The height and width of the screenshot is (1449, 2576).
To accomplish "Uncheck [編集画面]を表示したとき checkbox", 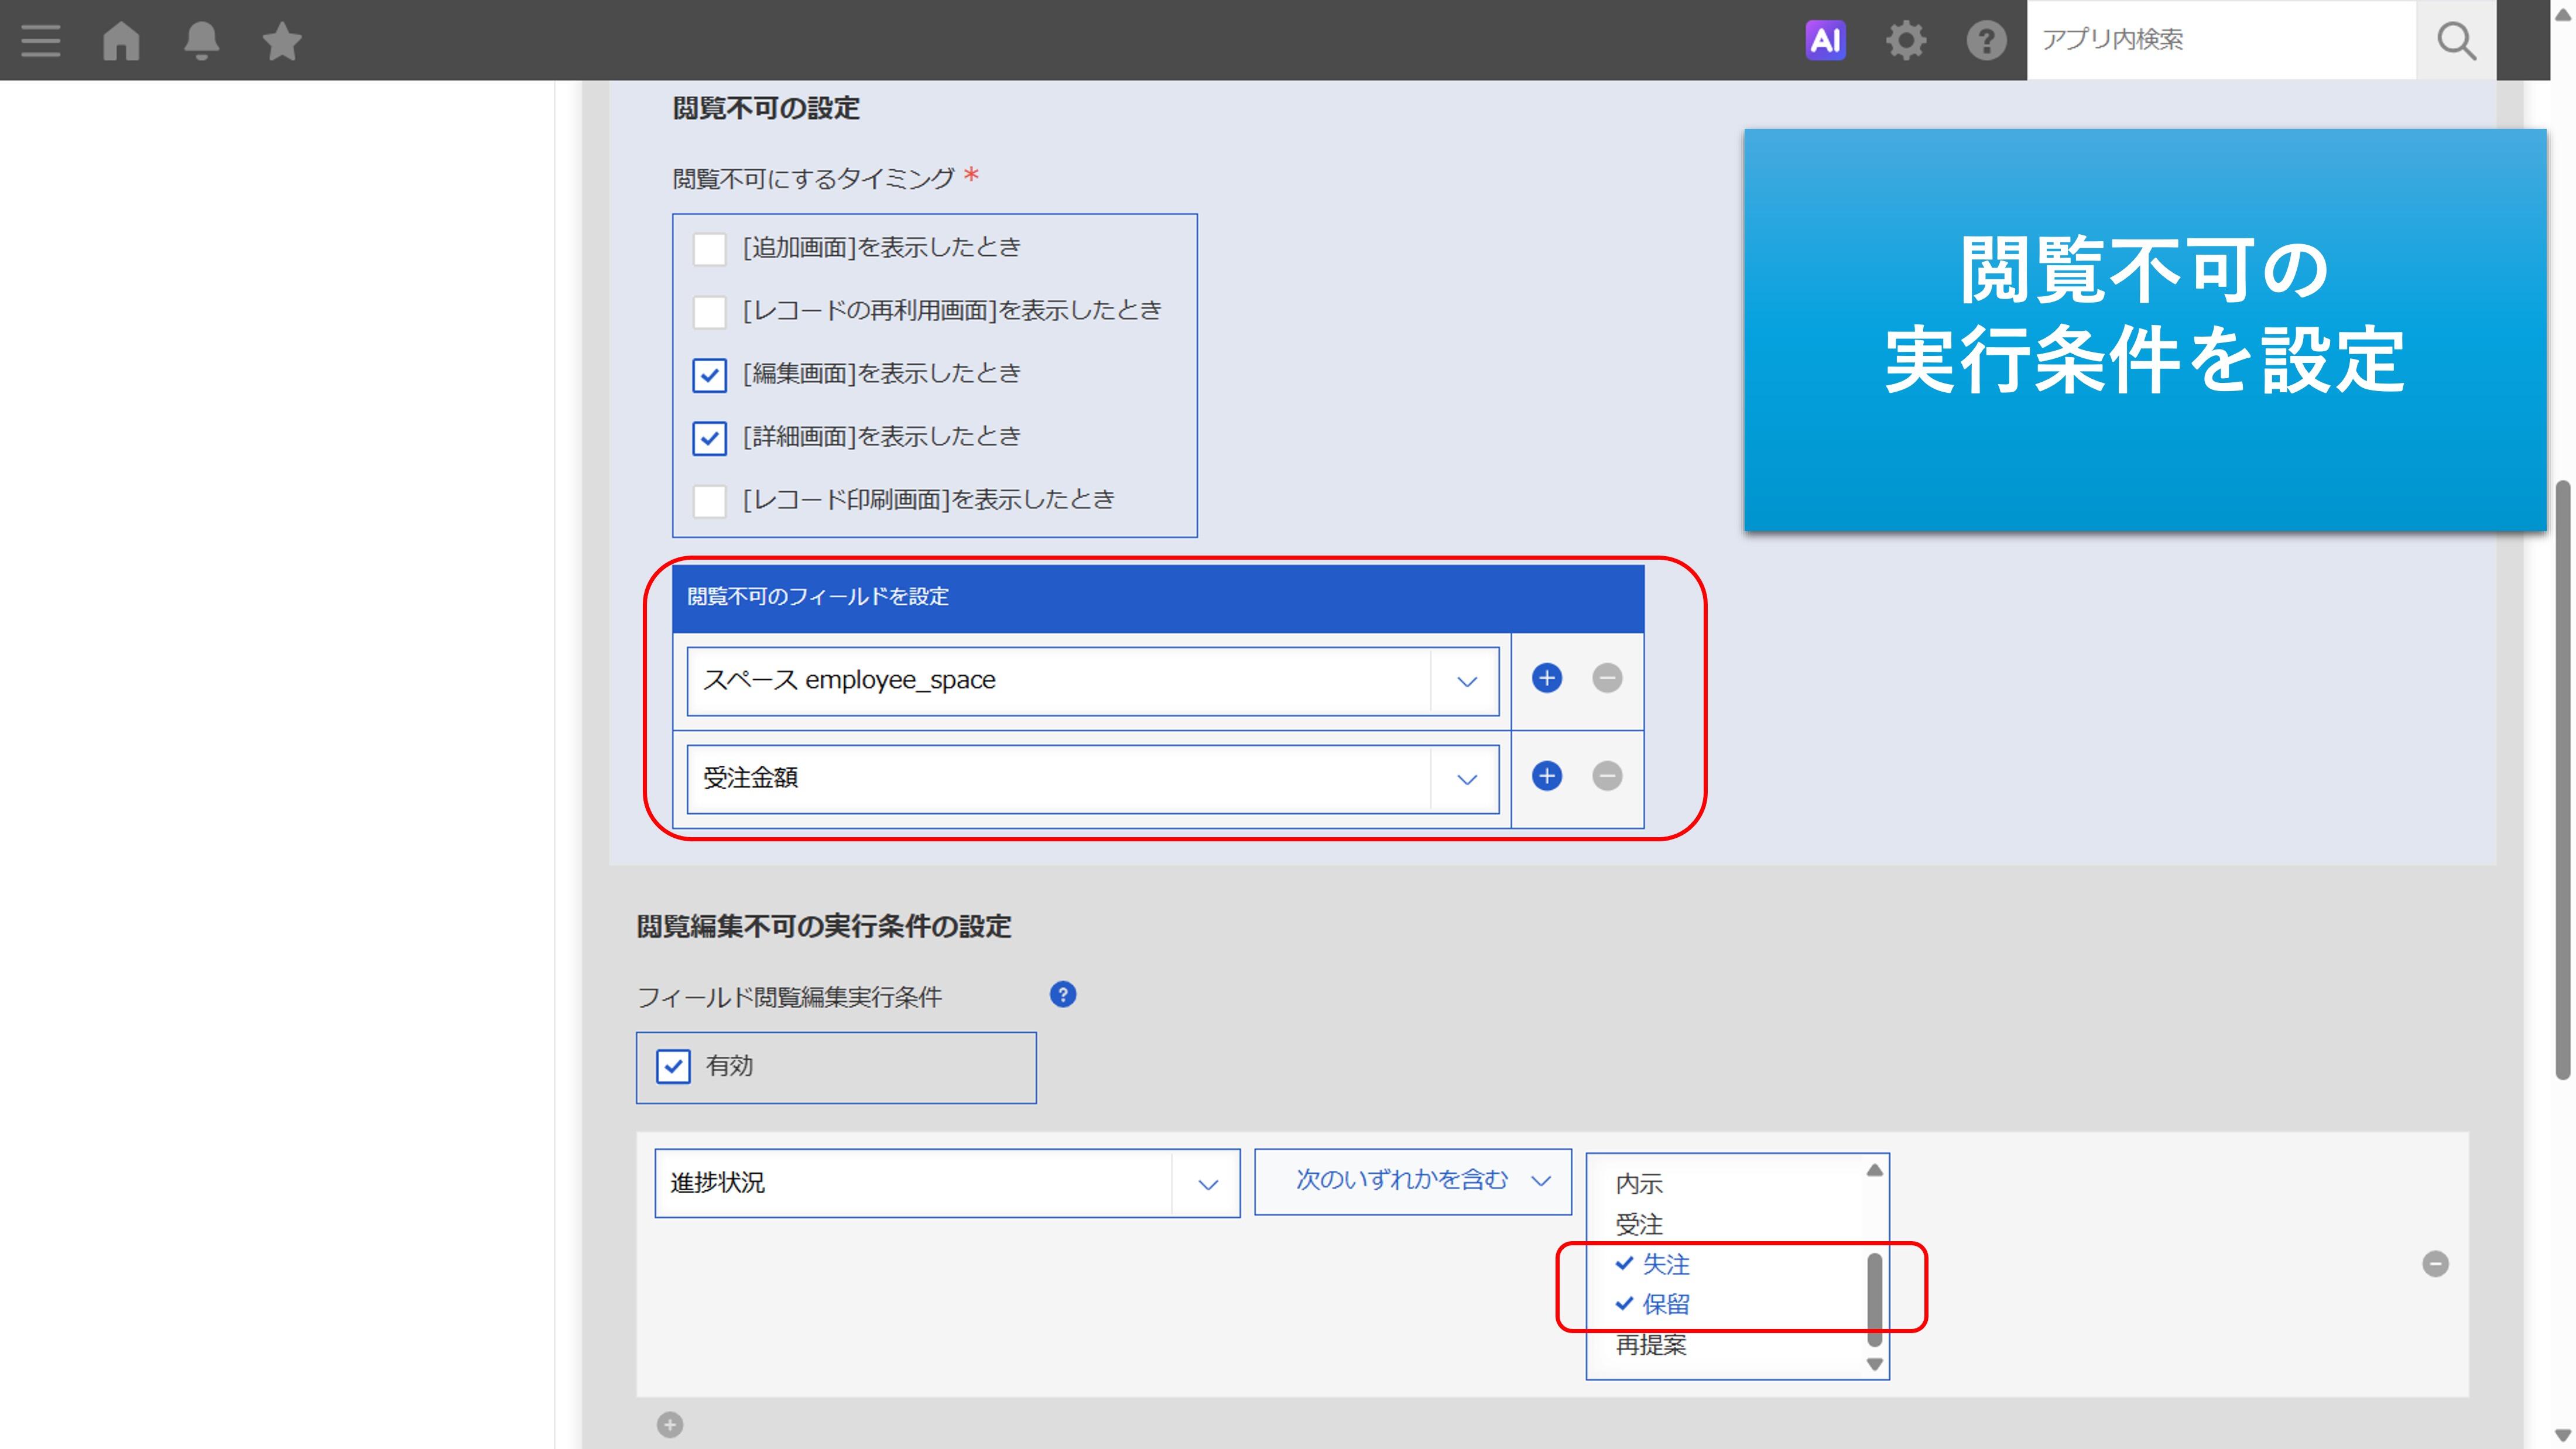I will coord(709,375).
